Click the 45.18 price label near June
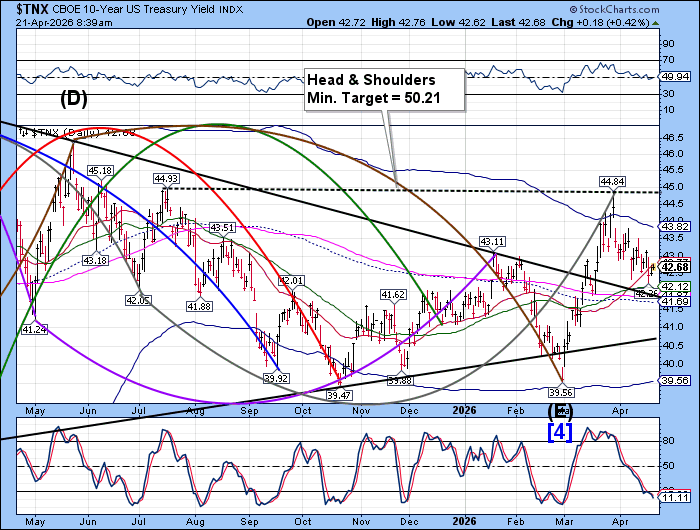Viewport: 700px width, 530px height. pos(99,171)
